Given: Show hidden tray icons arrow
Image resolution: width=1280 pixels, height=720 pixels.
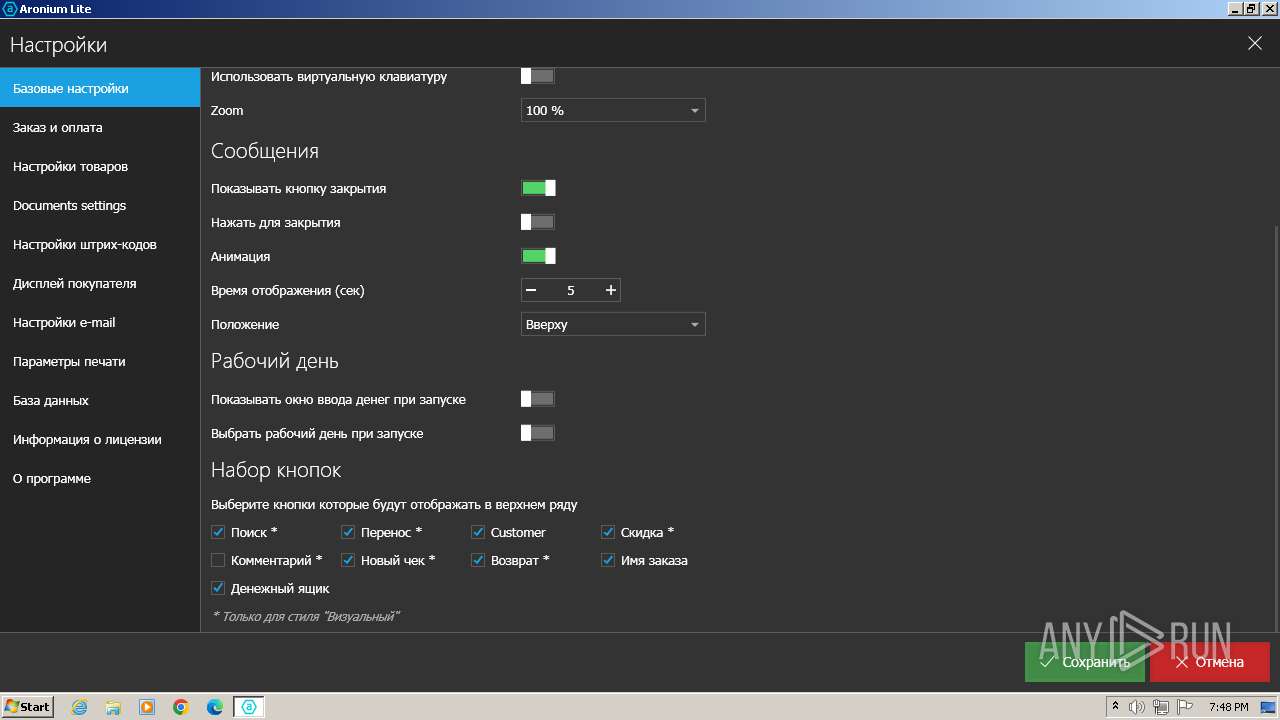Looking at the screenshot, I should tap(1115, 707).
